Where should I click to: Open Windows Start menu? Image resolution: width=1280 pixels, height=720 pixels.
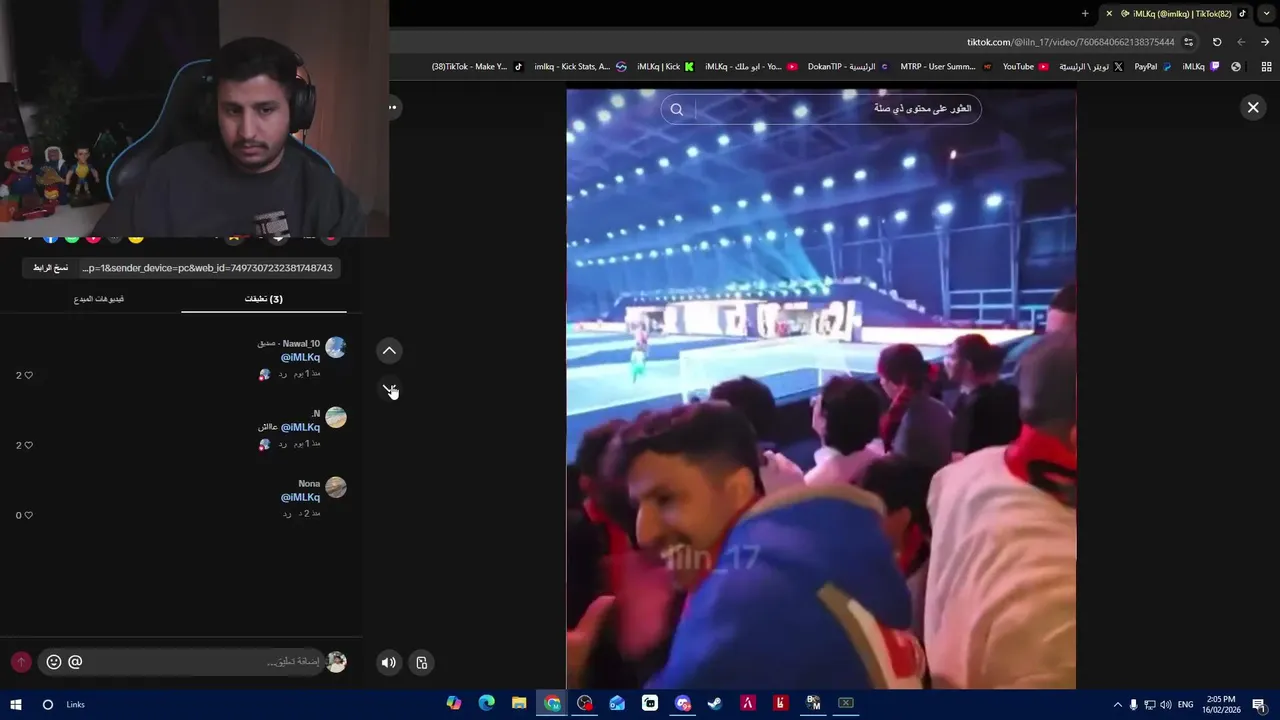point(15,704)
